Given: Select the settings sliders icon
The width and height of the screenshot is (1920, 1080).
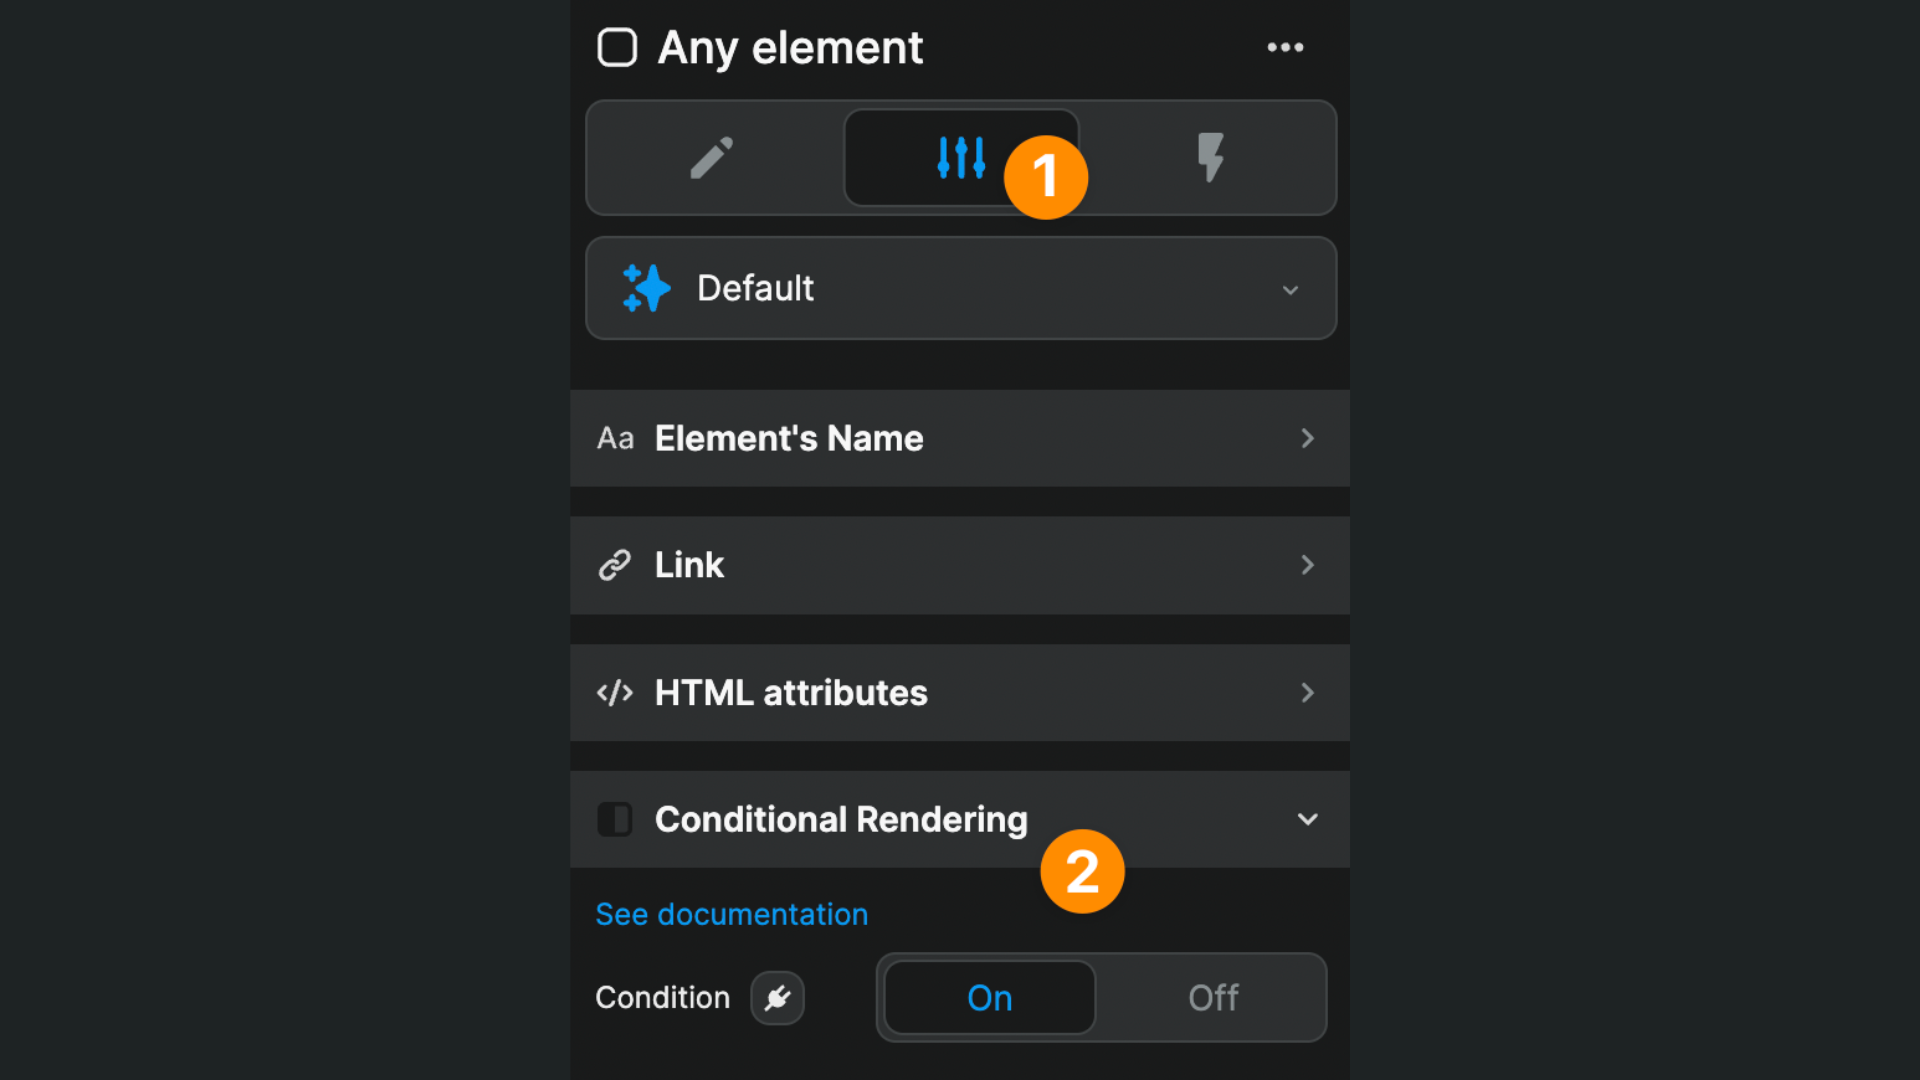Looking at the screenshot, I should tap(961, 157).
